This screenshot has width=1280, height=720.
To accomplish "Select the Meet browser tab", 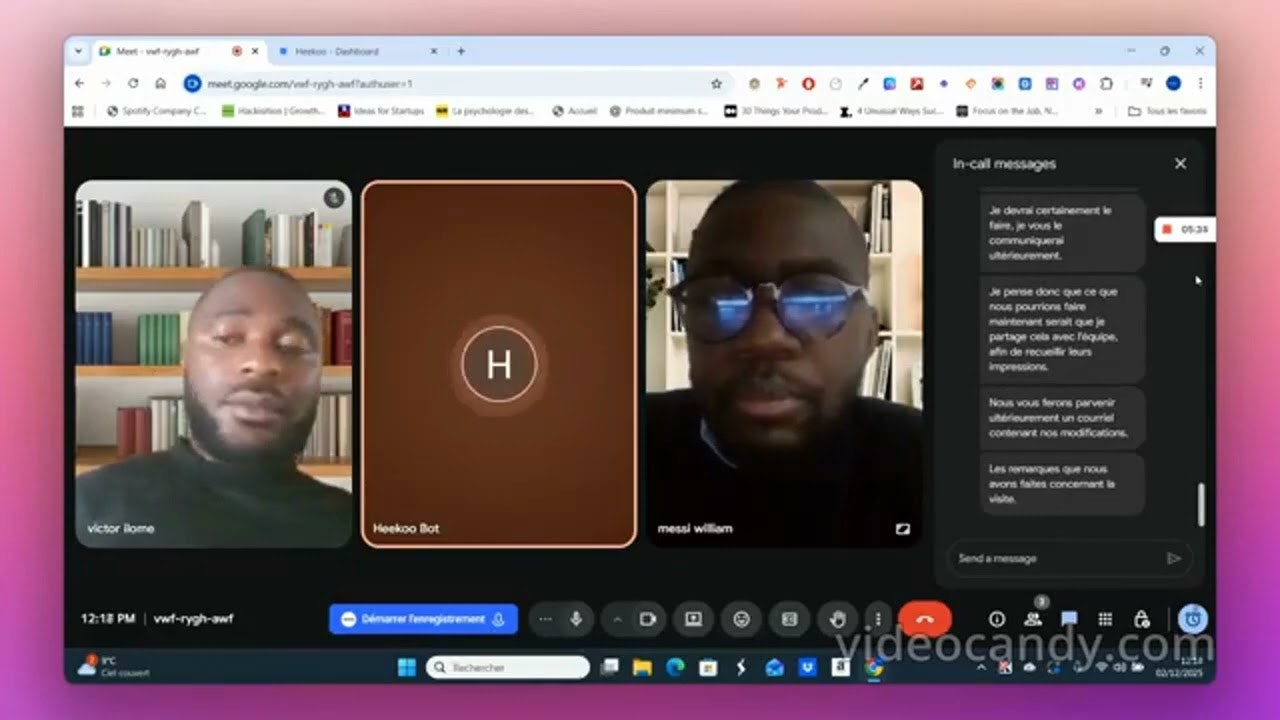I will pyautogui.click(x=165, y=51).
